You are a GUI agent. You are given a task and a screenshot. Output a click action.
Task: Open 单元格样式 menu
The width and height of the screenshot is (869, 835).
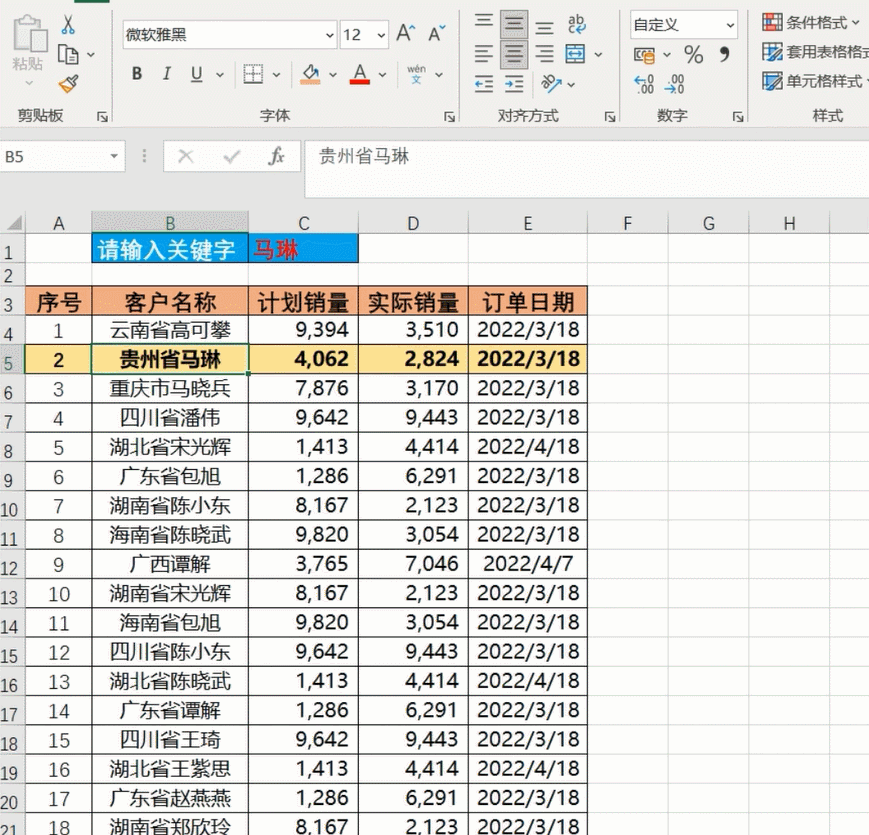[814, 81]
